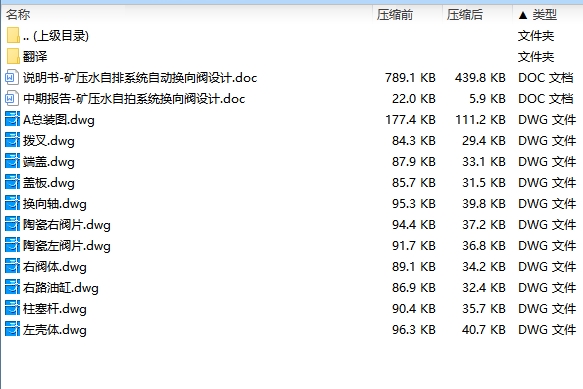Select 中期报告-矿压水自拍系统换向阀设计.doc file name
This screenshot has height=389, width=583.
134,99
